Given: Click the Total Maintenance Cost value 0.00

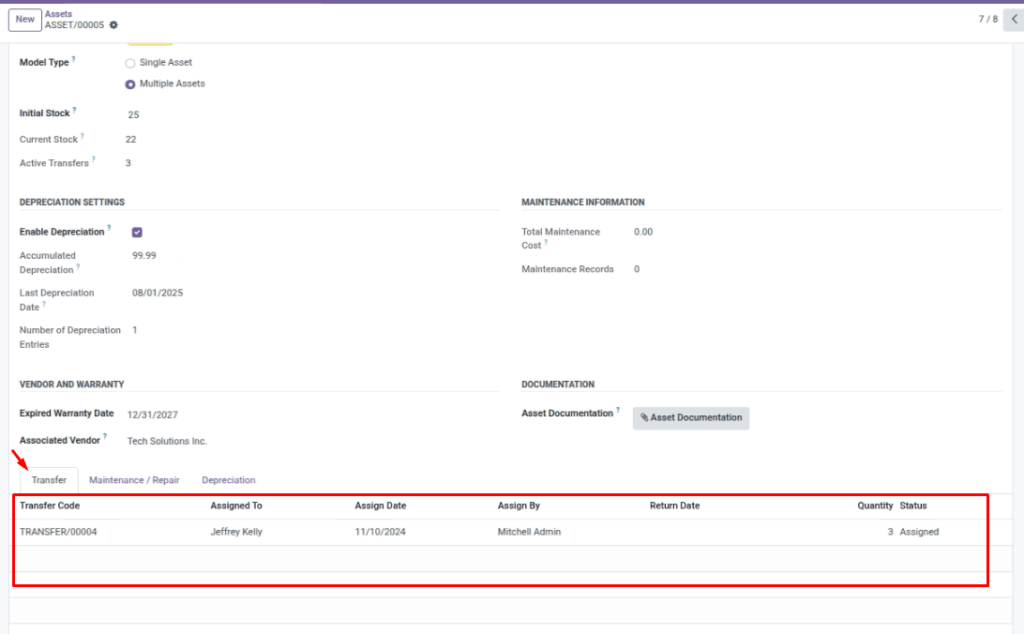Looking at the screenshot, I should [643, 232].
